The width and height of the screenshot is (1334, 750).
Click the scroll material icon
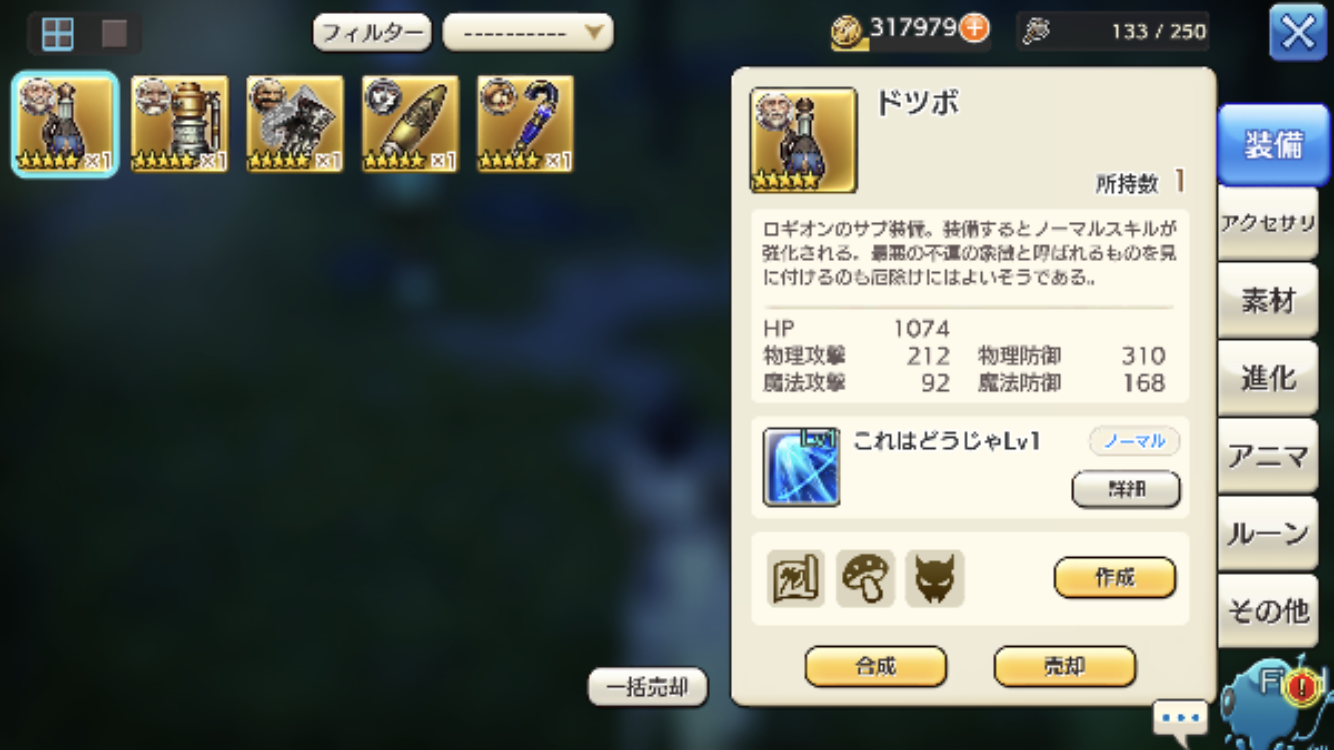tap(796, 578)
